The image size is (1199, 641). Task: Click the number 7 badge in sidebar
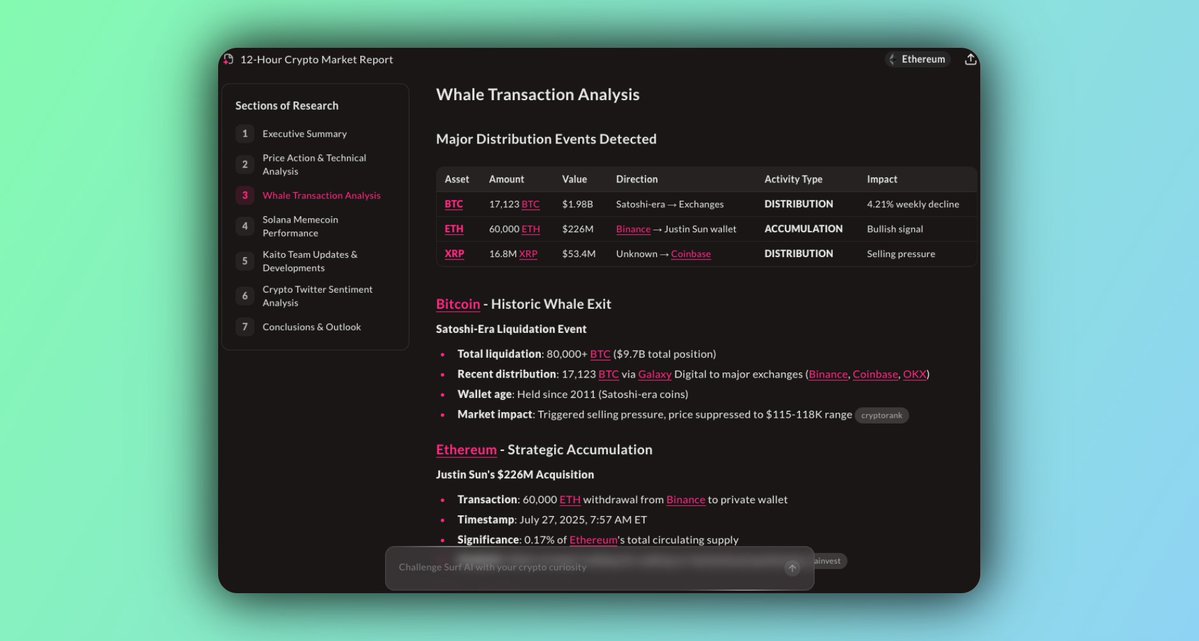point(245,327)
